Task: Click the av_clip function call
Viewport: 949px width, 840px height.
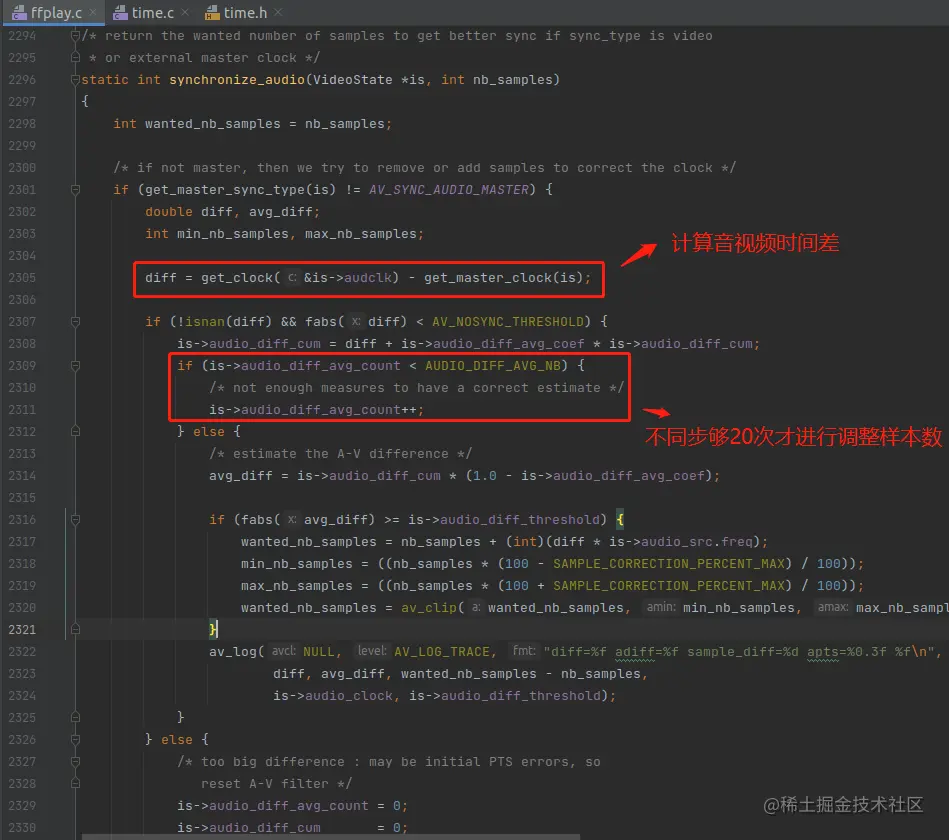Action: [429, 608]
